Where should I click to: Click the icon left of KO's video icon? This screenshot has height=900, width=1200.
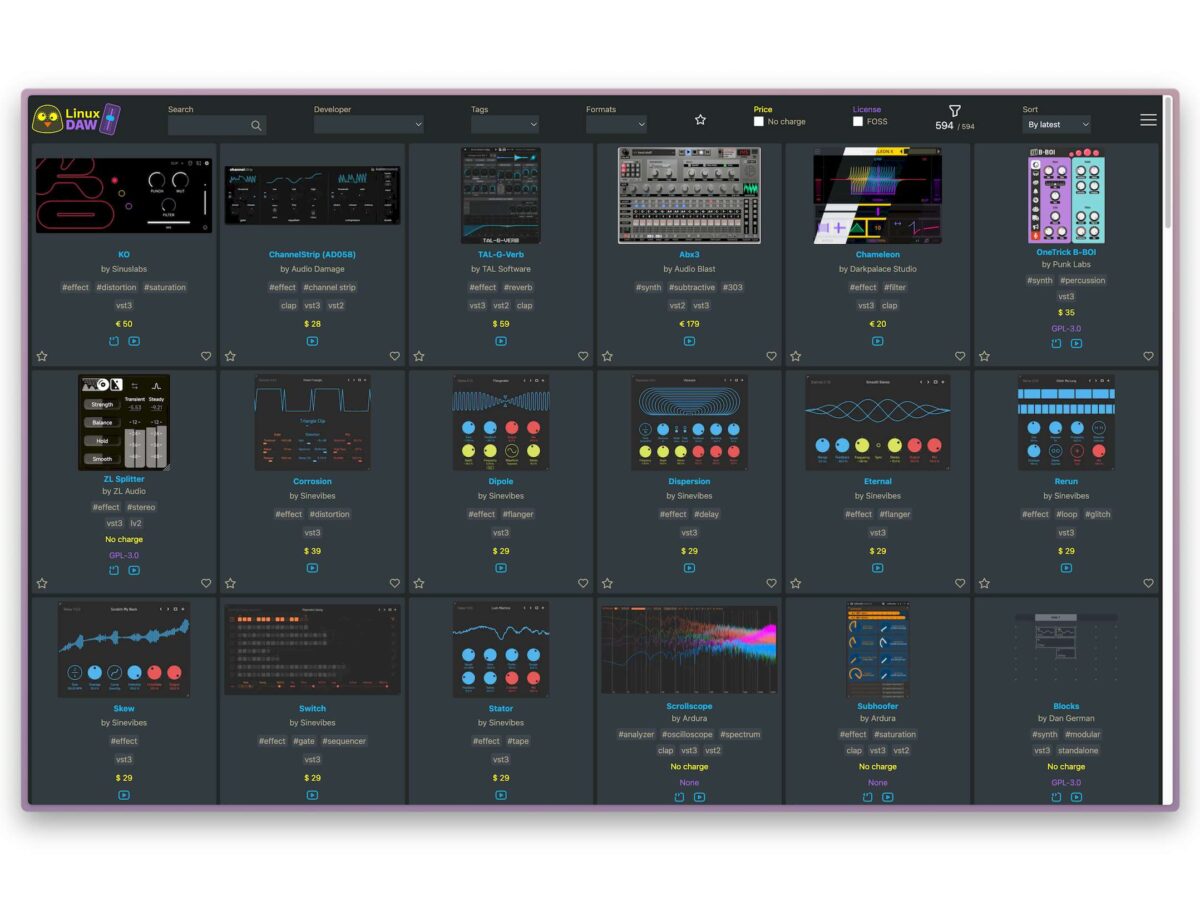[x=114, y=341]
